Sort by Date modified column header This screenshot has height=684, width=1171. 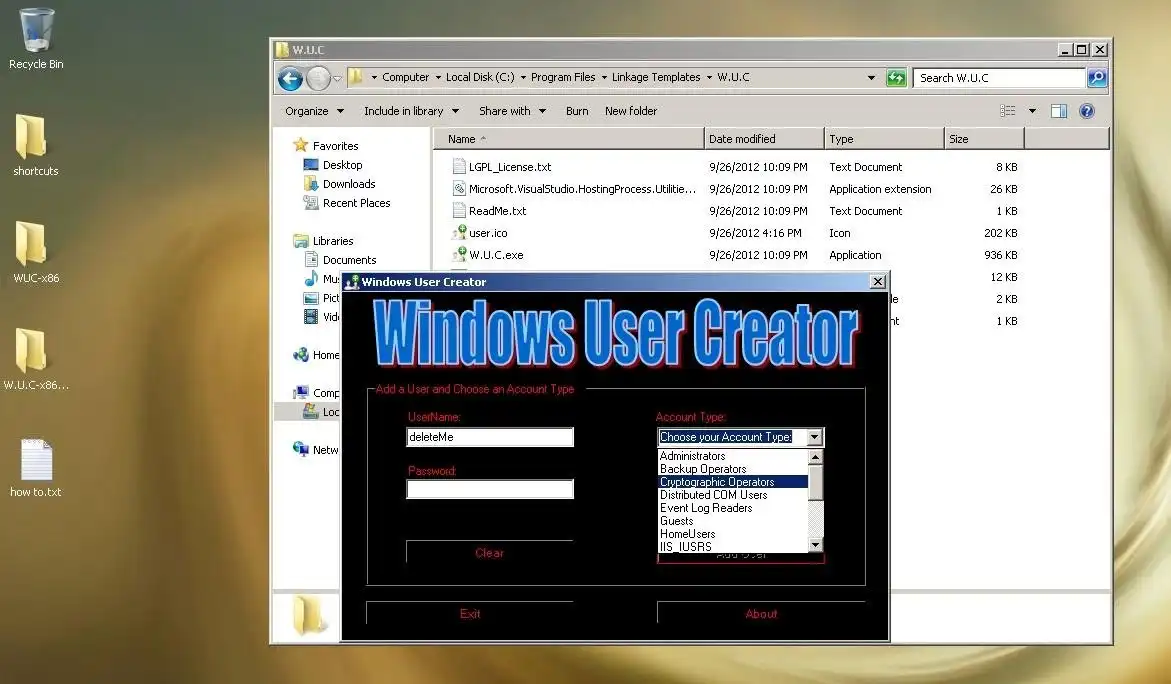click(764, 139)
